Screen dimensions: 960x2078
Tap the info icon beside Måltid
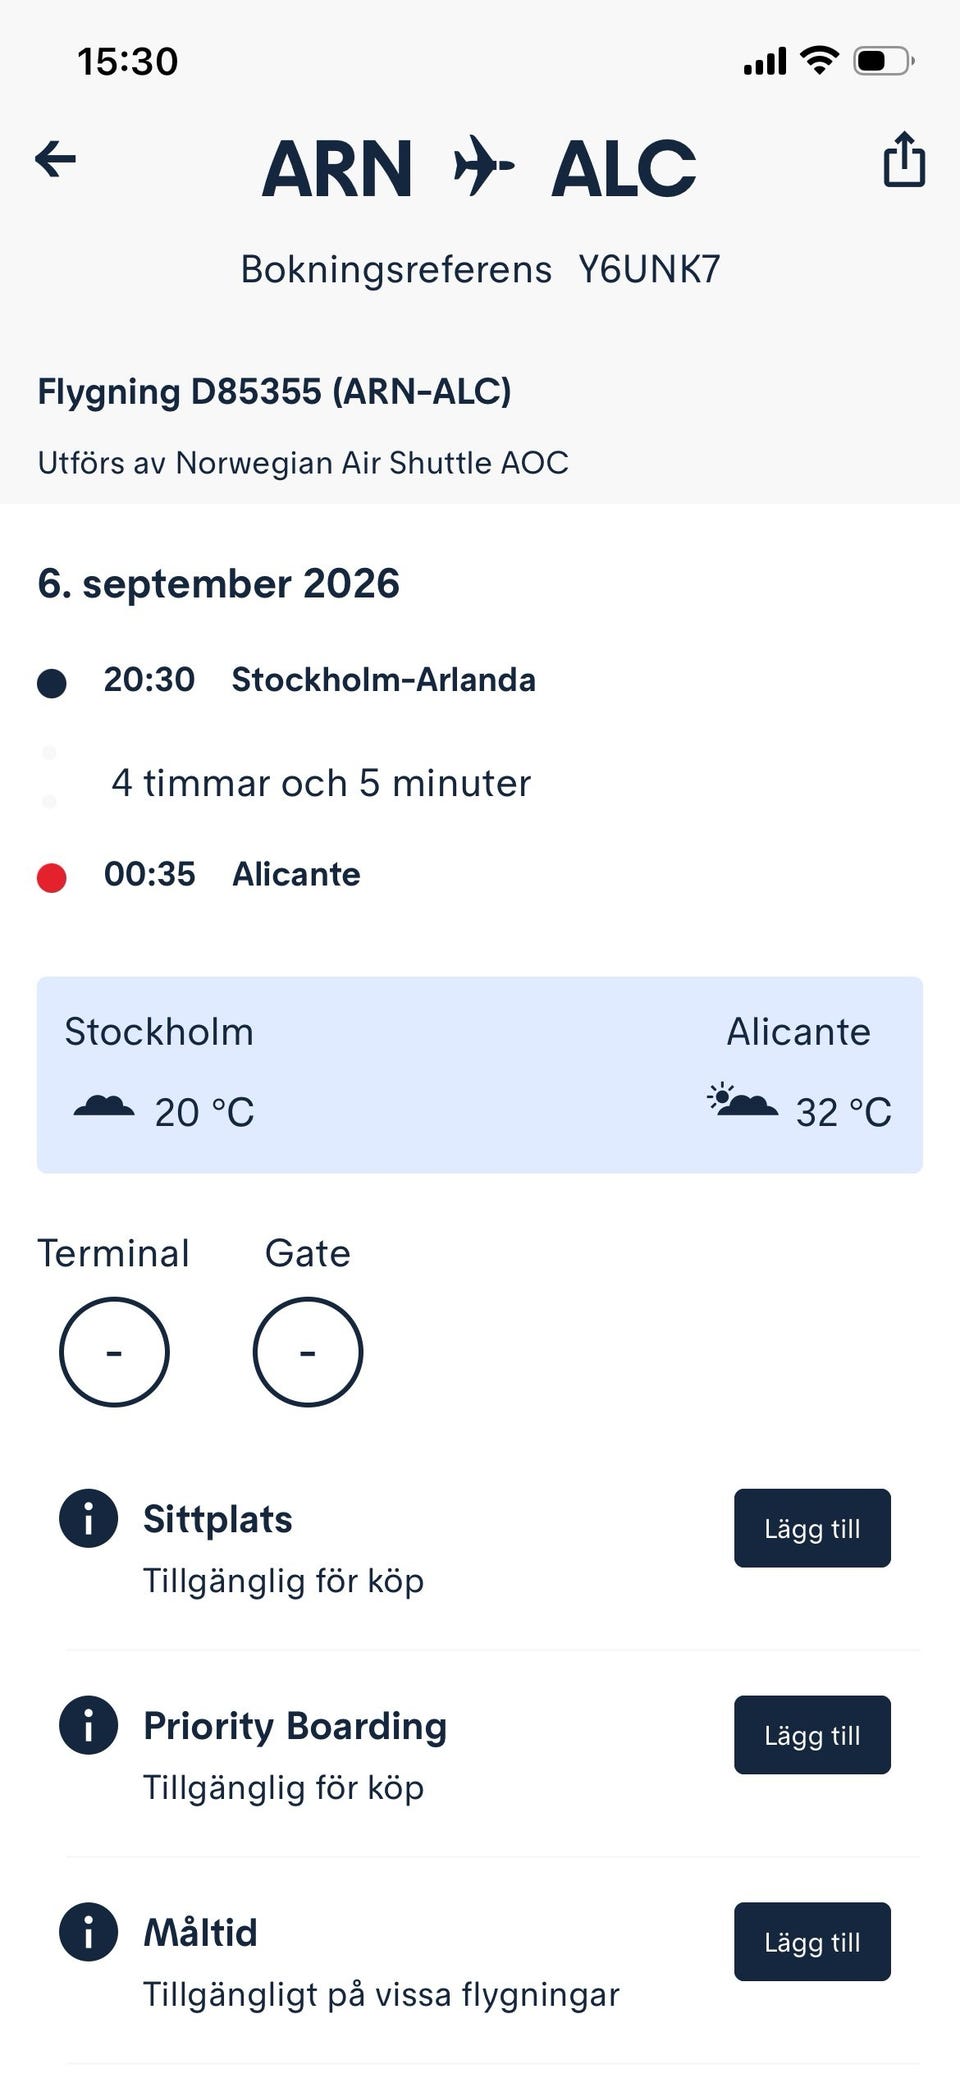click(x=89, y=1932)
